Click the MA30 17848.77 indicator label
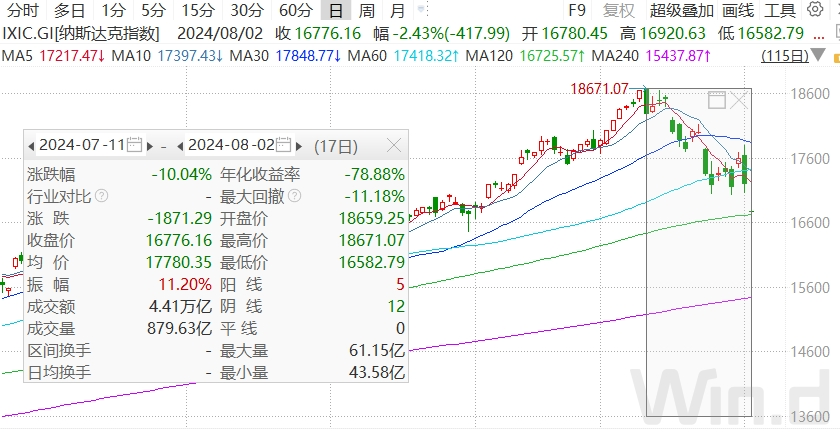Image resolution: width=840 pixels, height=435 pixels. (287, 55)
